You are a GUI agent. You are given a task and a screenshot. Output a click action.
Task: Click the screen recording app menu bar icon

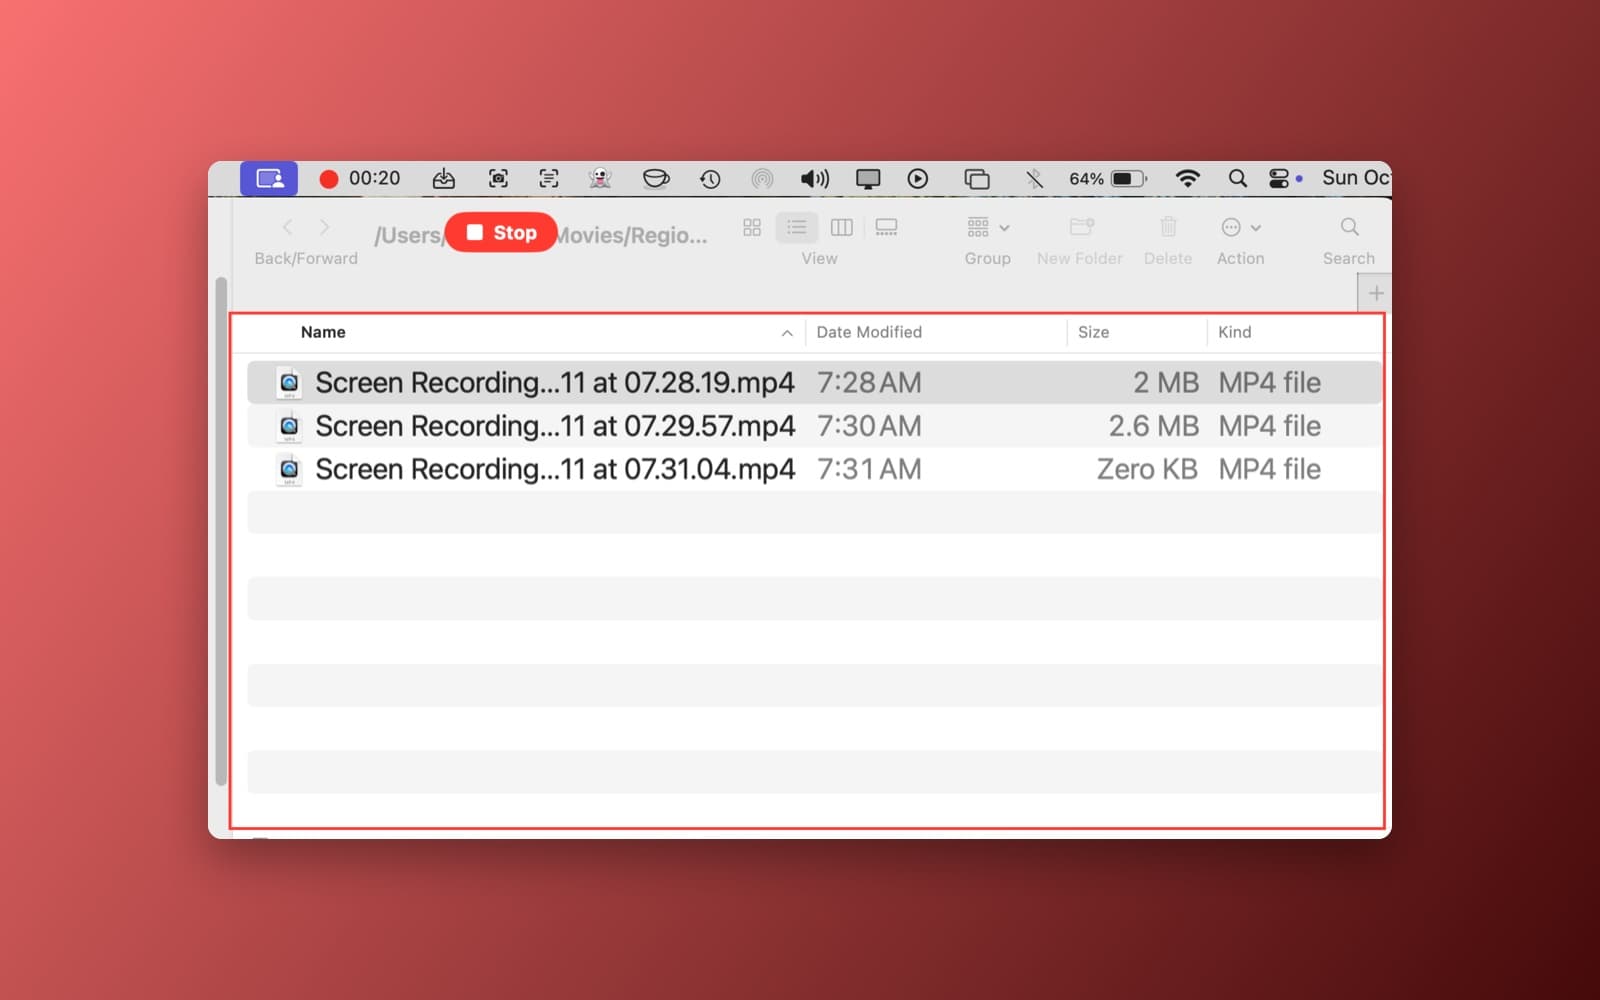269,178
